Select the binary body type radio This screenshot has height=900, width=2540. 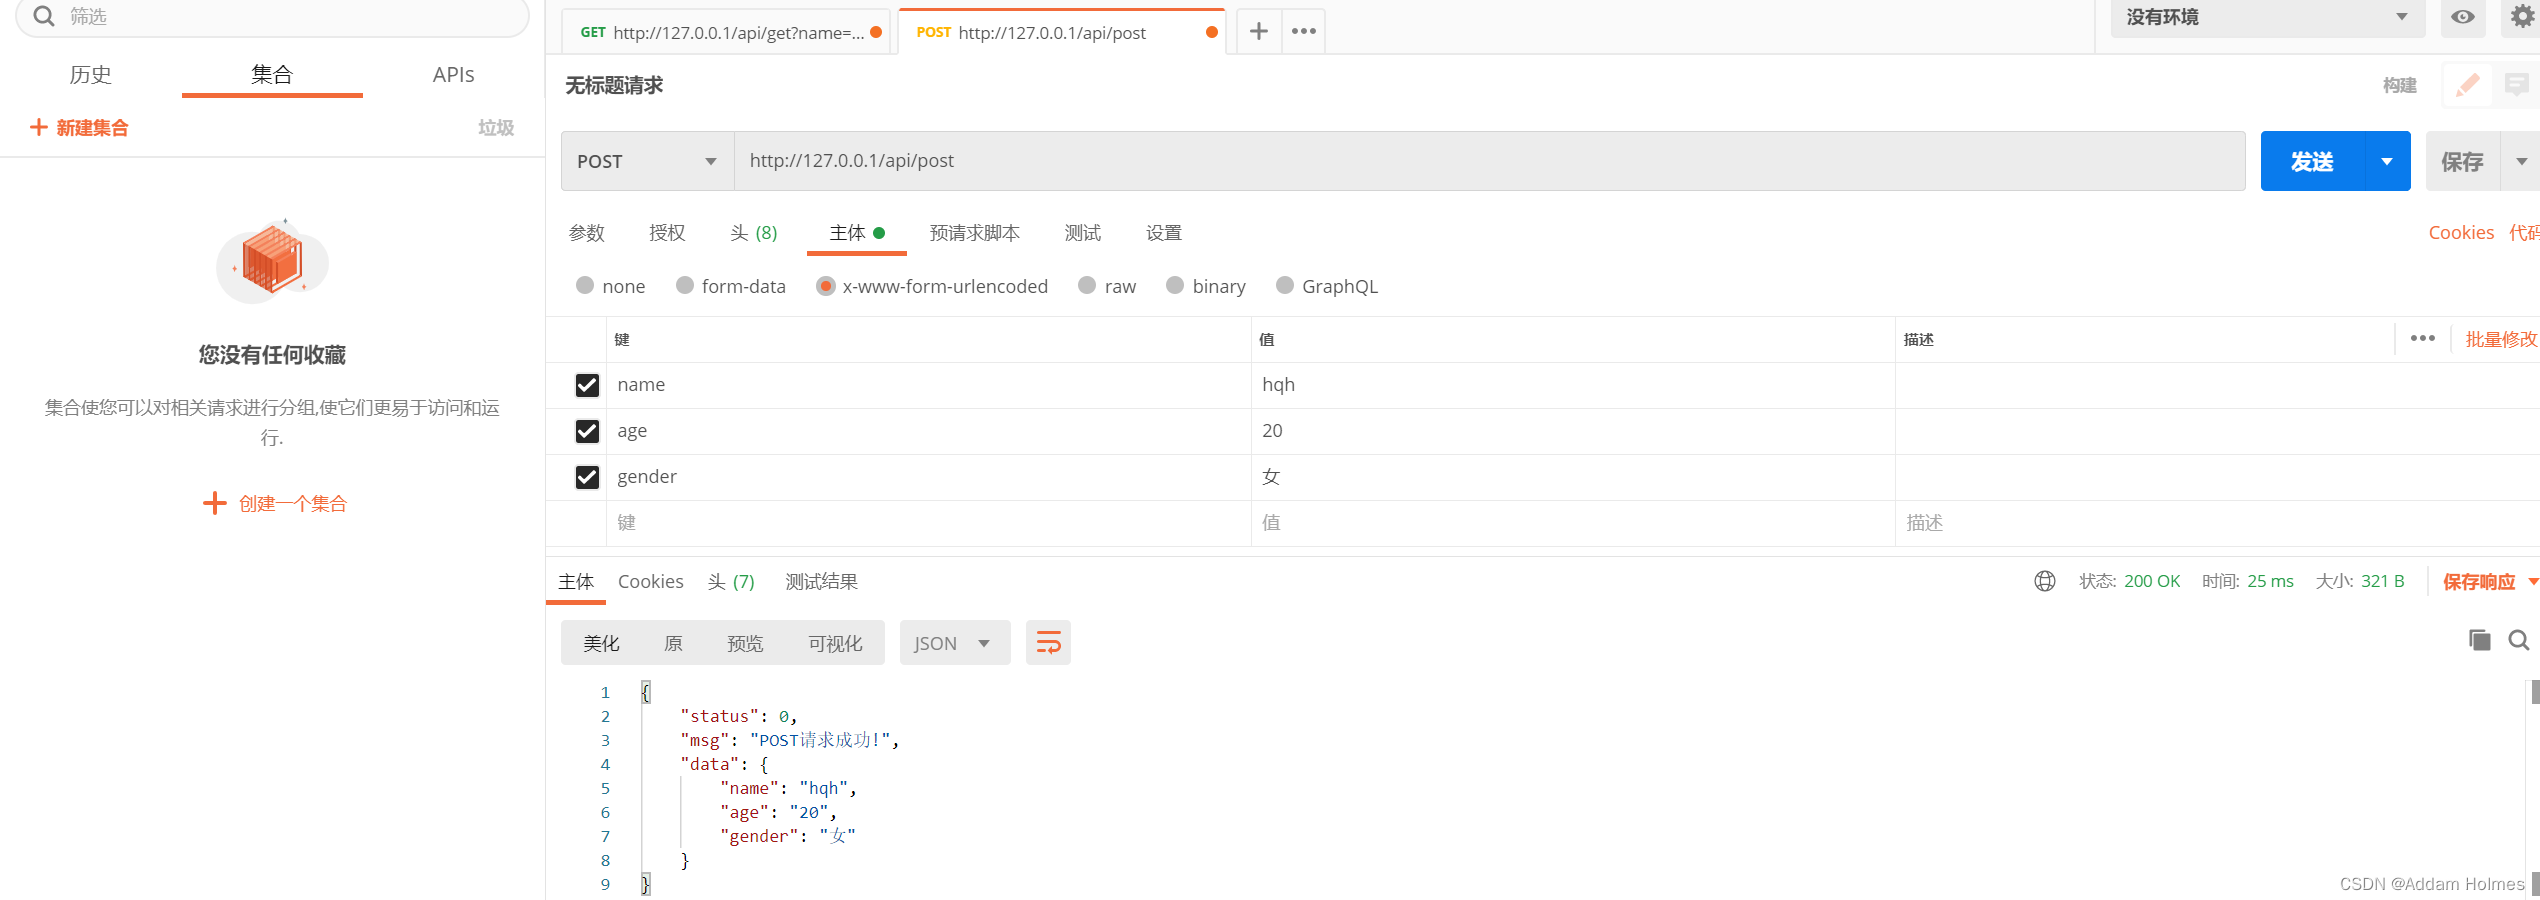pos(1175,285)
